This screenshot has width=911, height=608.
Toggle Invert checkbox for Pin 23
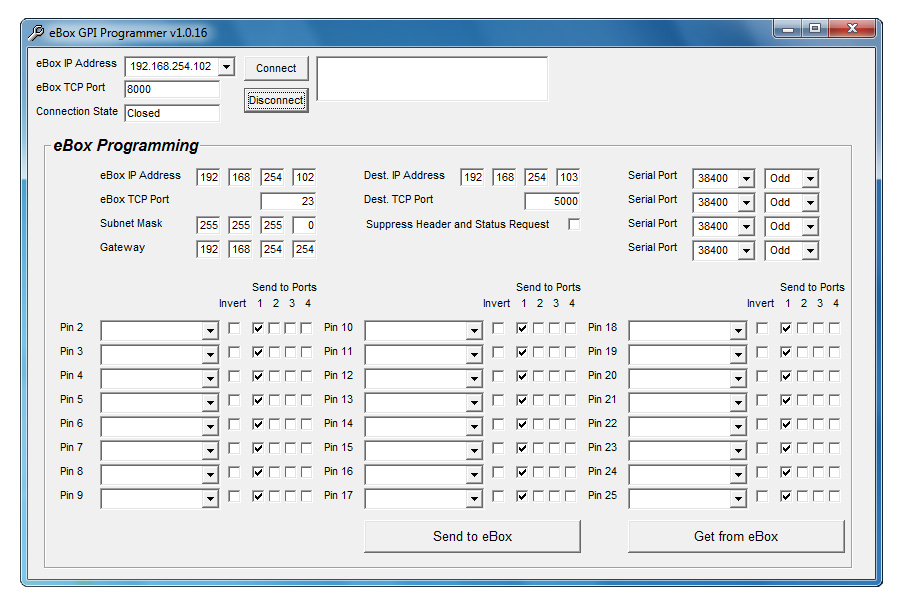[x=762, y=448]
